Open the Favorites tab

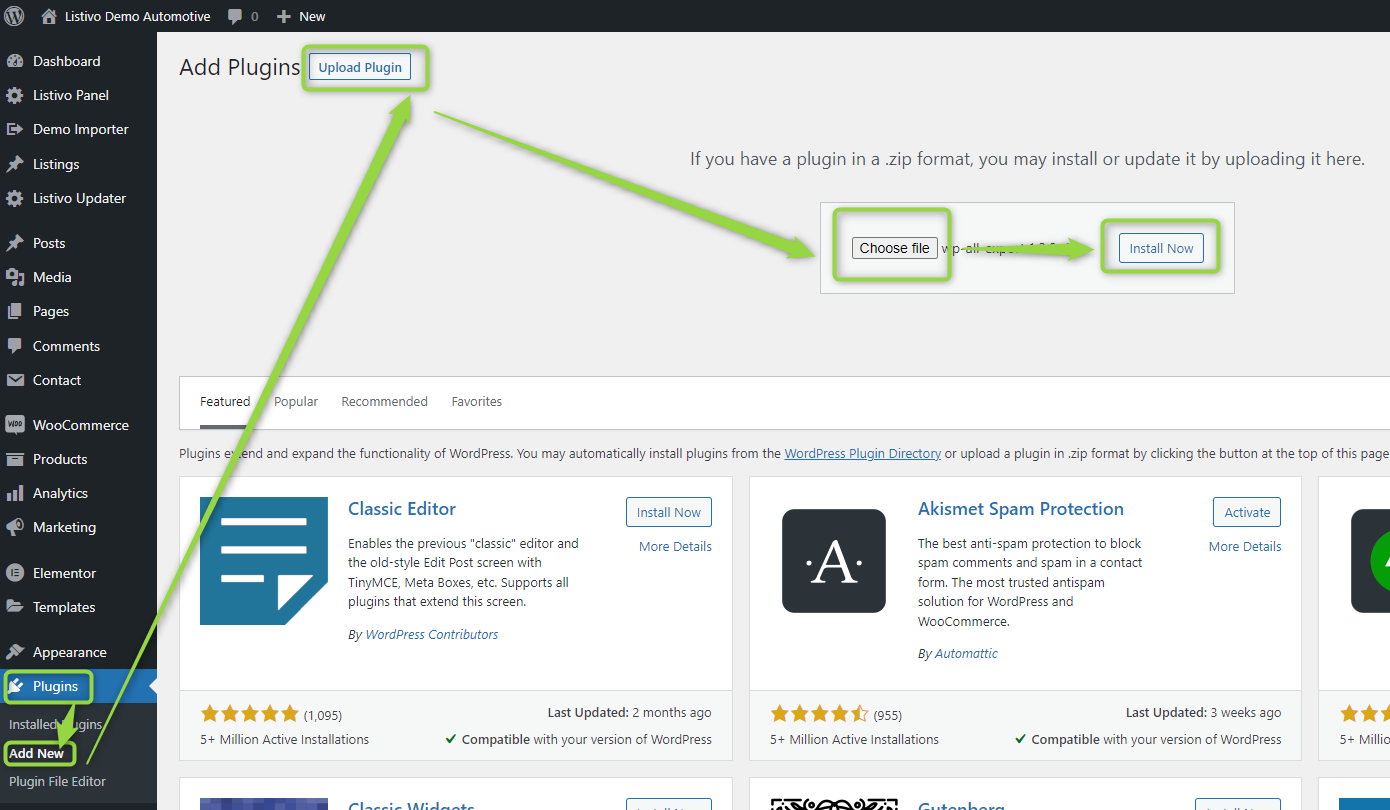coord(477,401)
